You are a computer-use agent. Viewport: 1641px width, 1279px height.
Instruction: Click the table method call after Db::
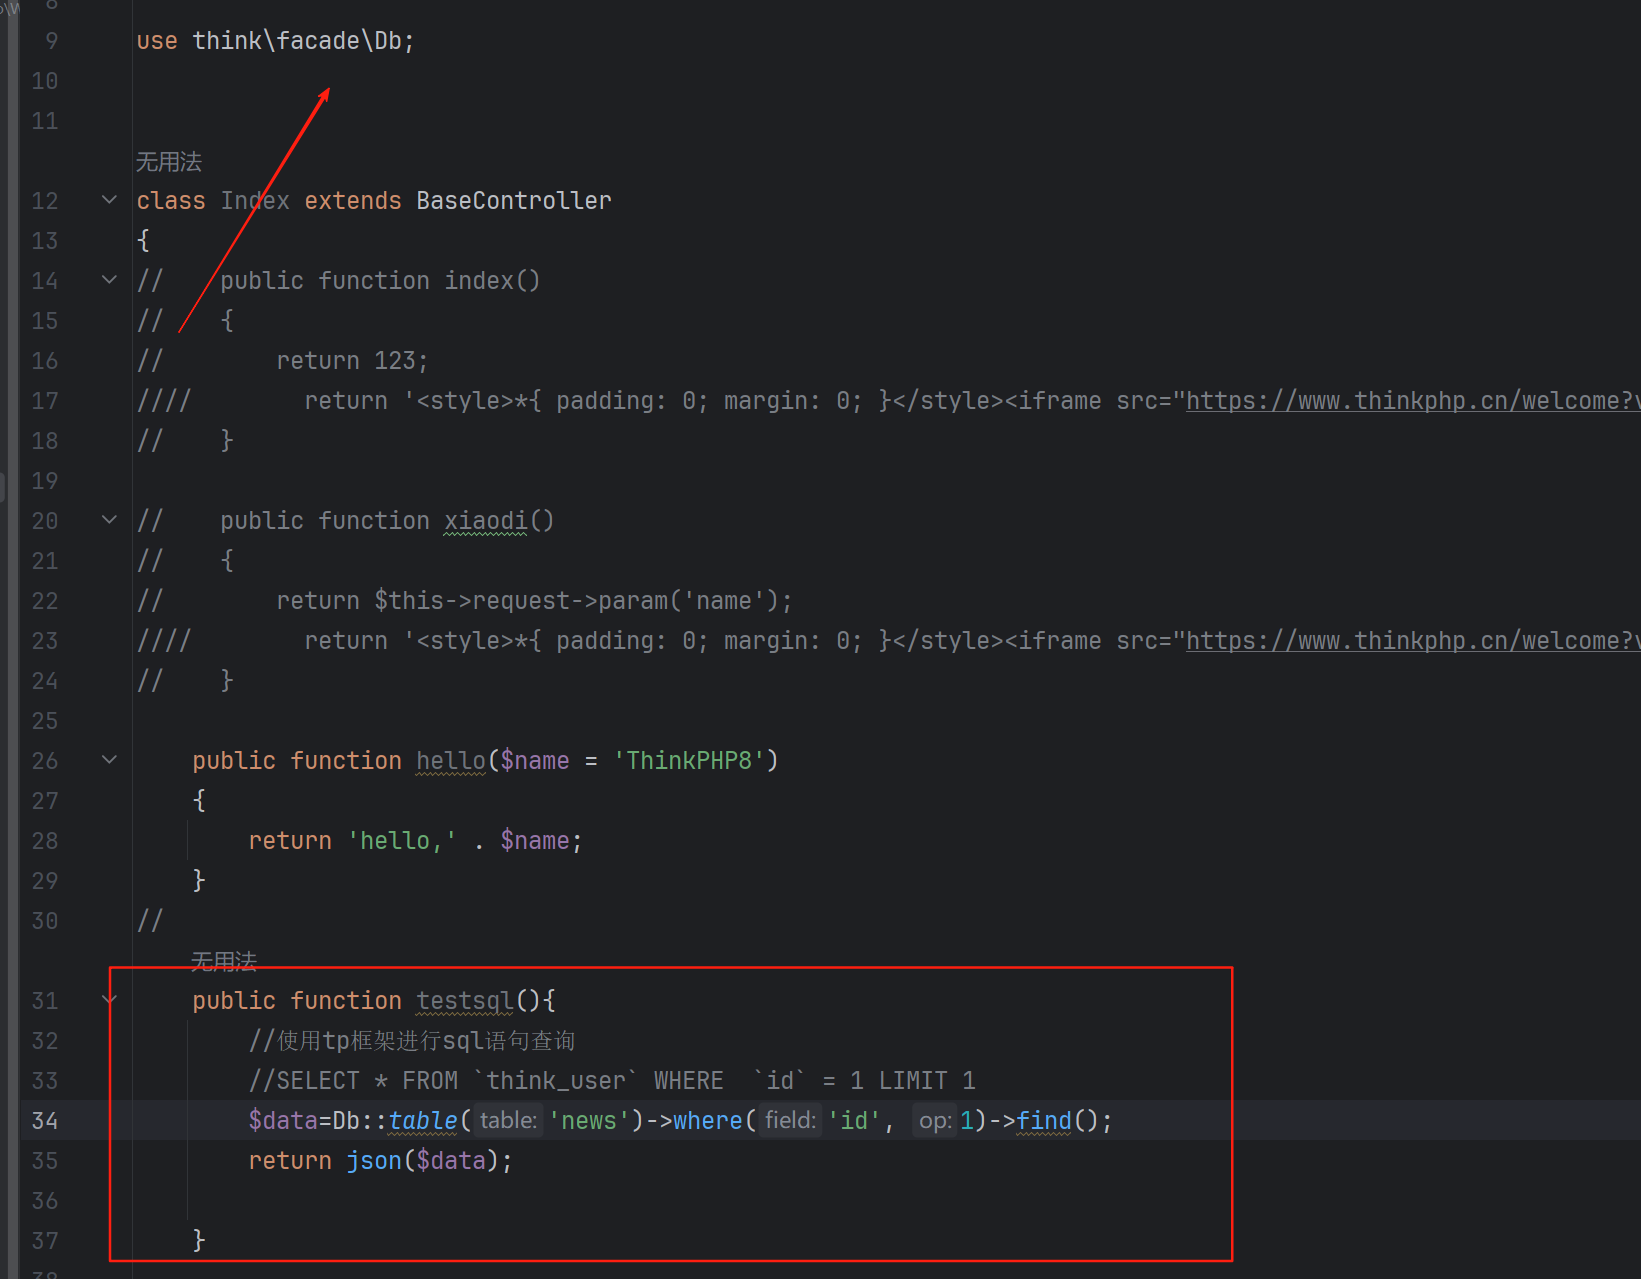[423, 1121]
